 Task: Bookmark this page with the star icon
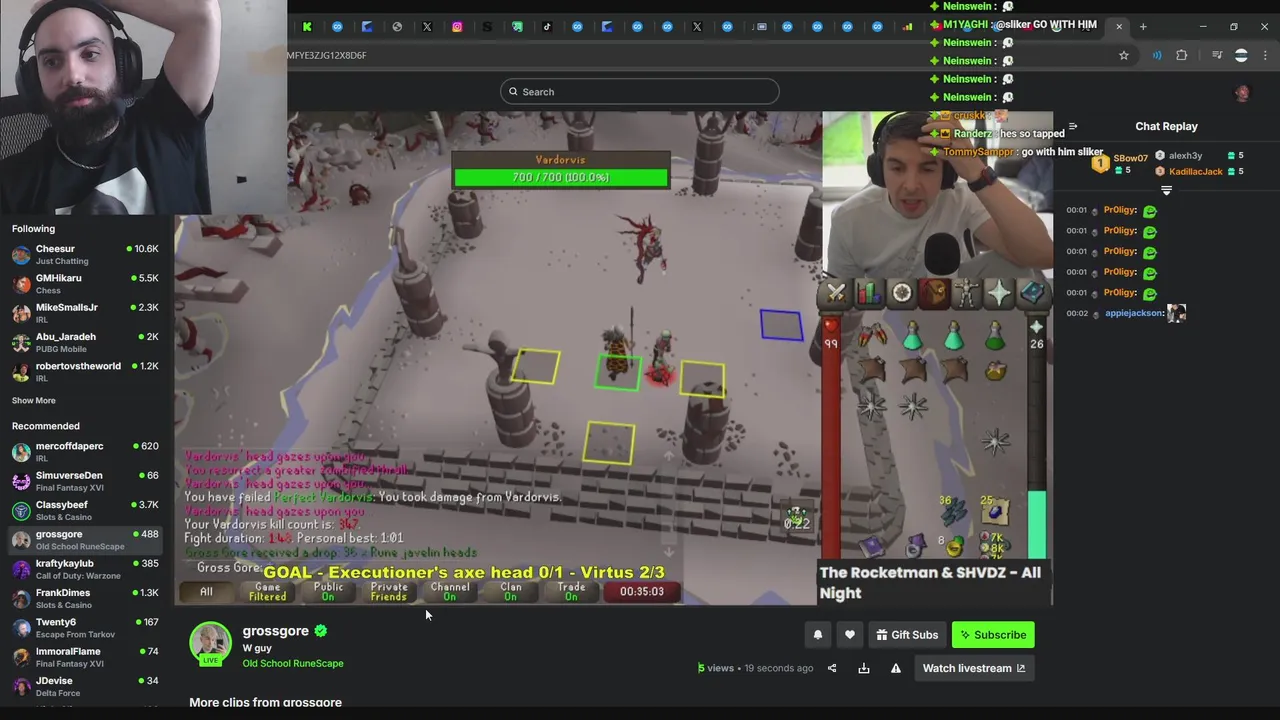(x=1124, y=55)
